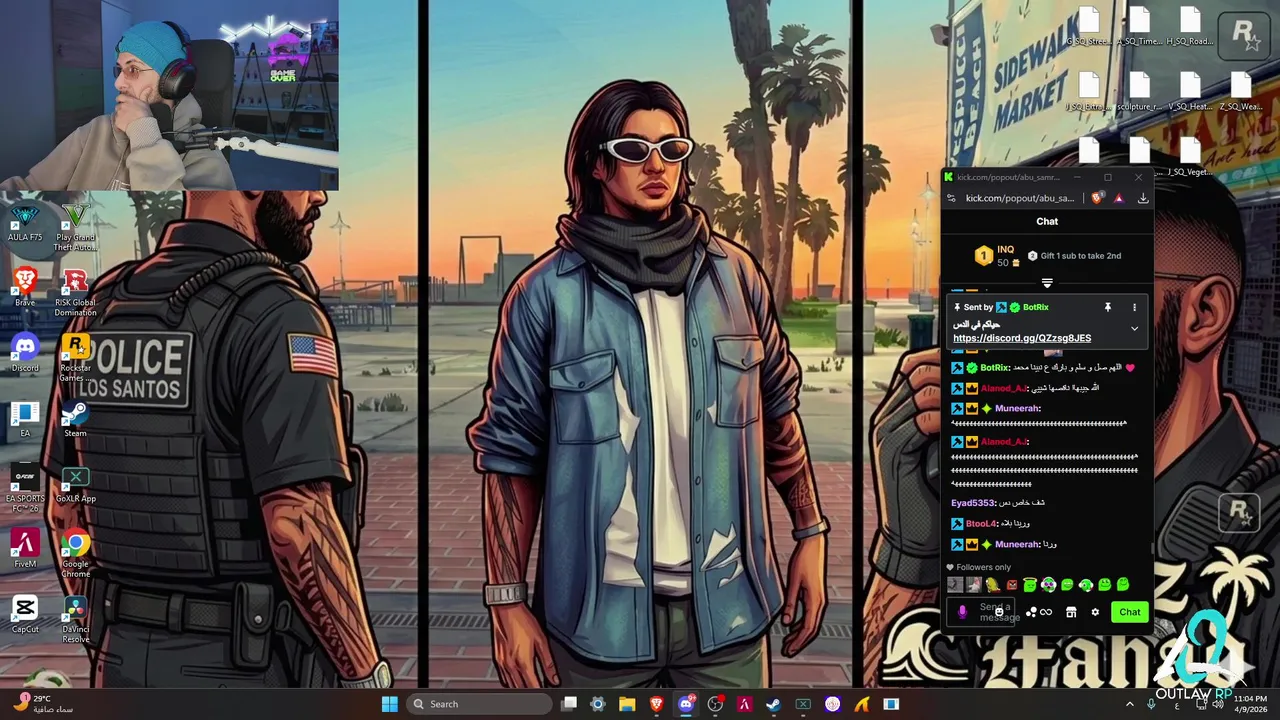The width and height of the screenshot is (1280, 720).
Task: Open RISK Global Domination desktop icon
Action: pos(76,293)
